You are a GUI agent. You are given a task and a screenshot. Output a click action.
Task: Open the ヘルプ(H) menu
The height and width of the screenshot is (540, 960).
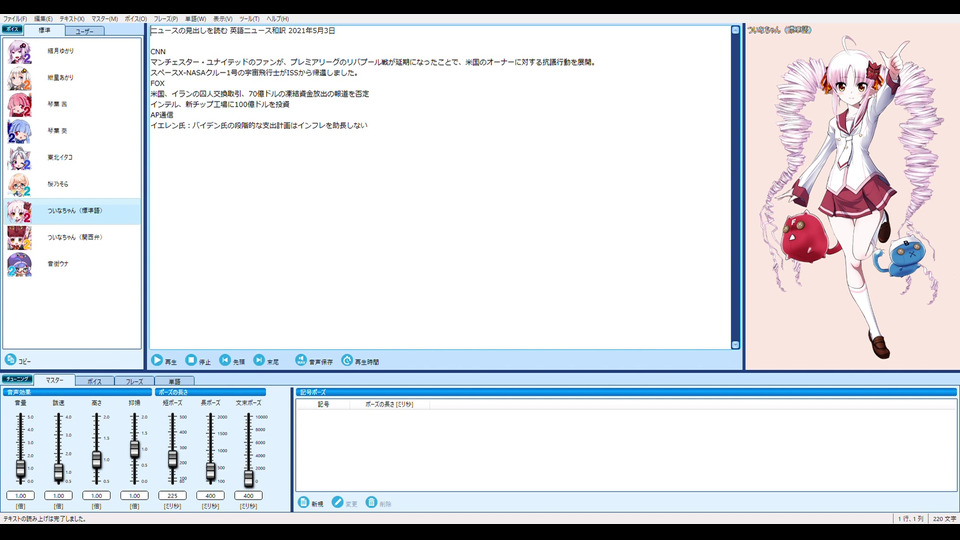point(277,19)
